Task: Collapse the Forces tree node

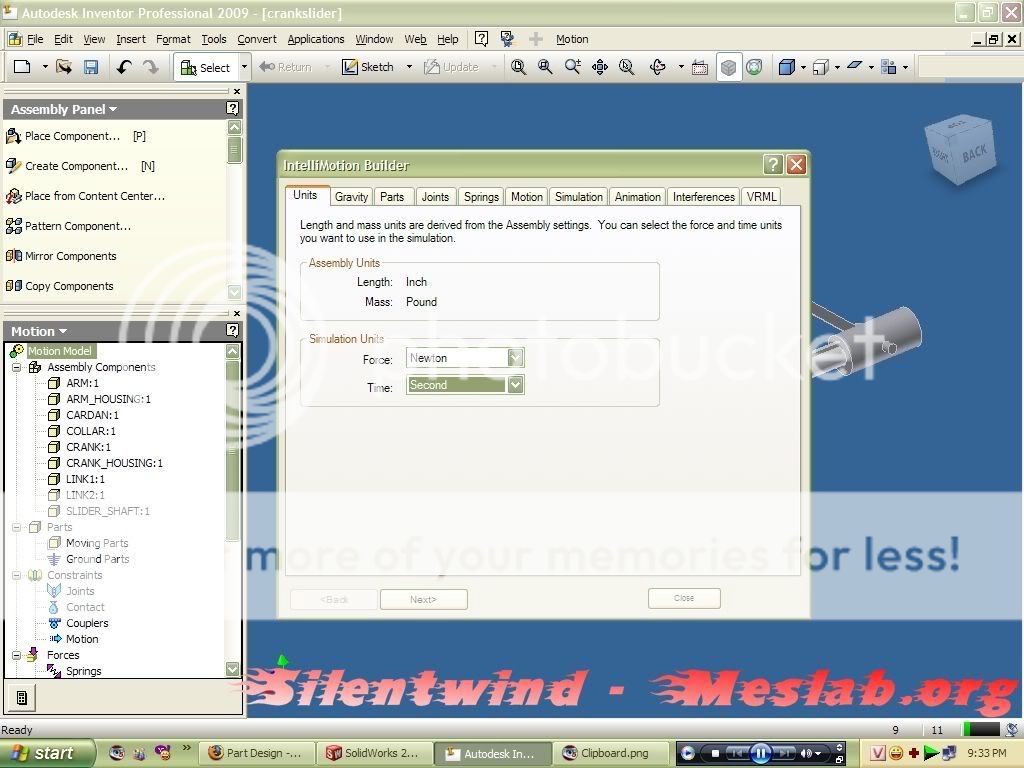Action: pos(17,655)
